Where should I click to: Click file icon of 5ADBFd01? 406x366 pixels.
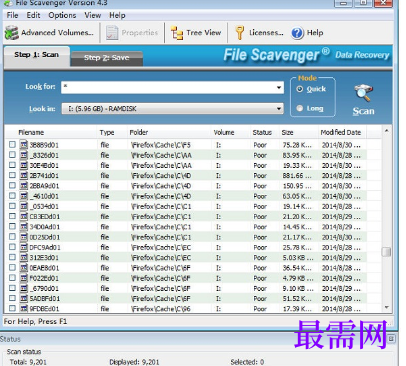pos(24,299)
